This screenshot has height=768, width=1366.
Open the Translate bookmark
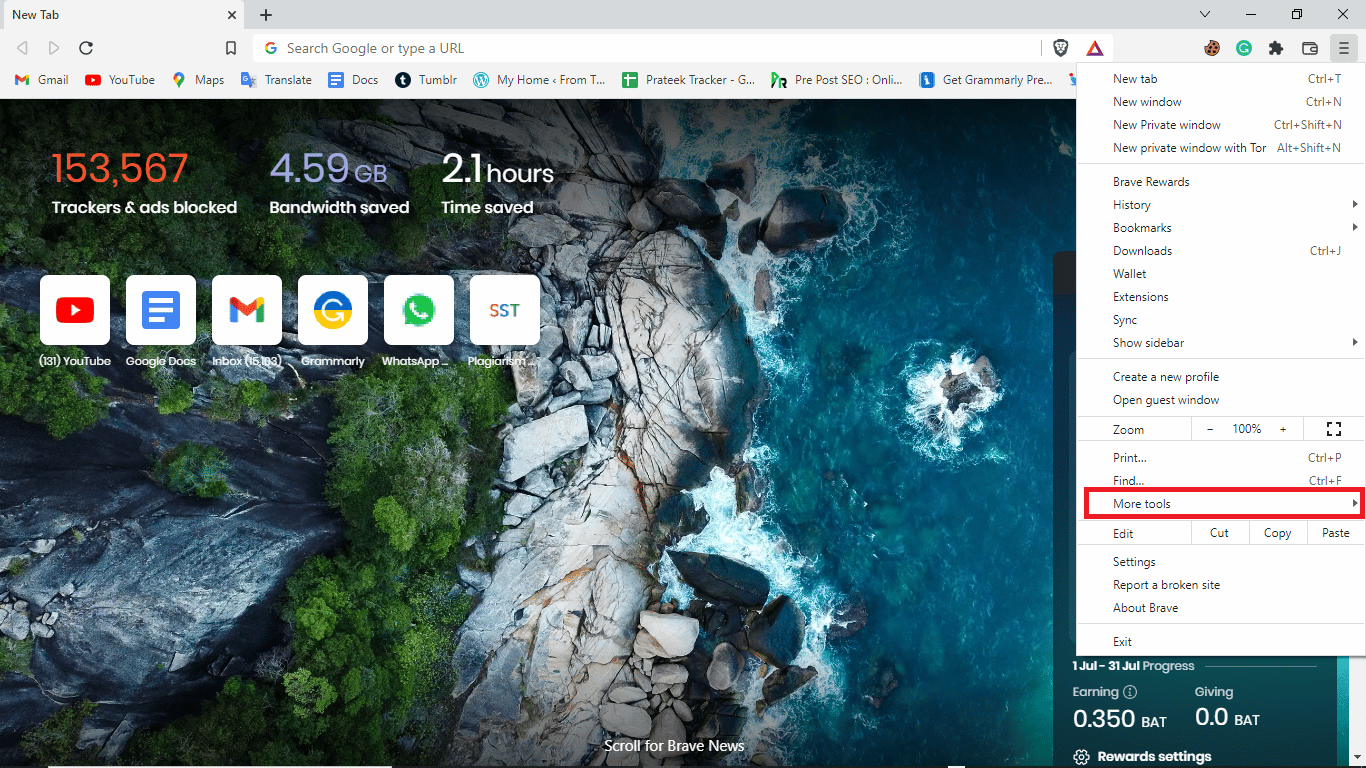tap(277, 80)
